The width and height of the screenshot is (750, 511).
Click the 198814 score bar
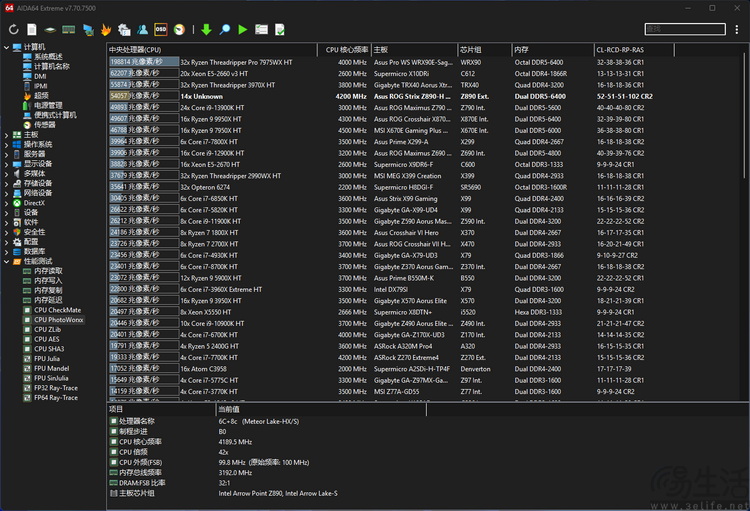pyautogui.click(x=144, y=62)
